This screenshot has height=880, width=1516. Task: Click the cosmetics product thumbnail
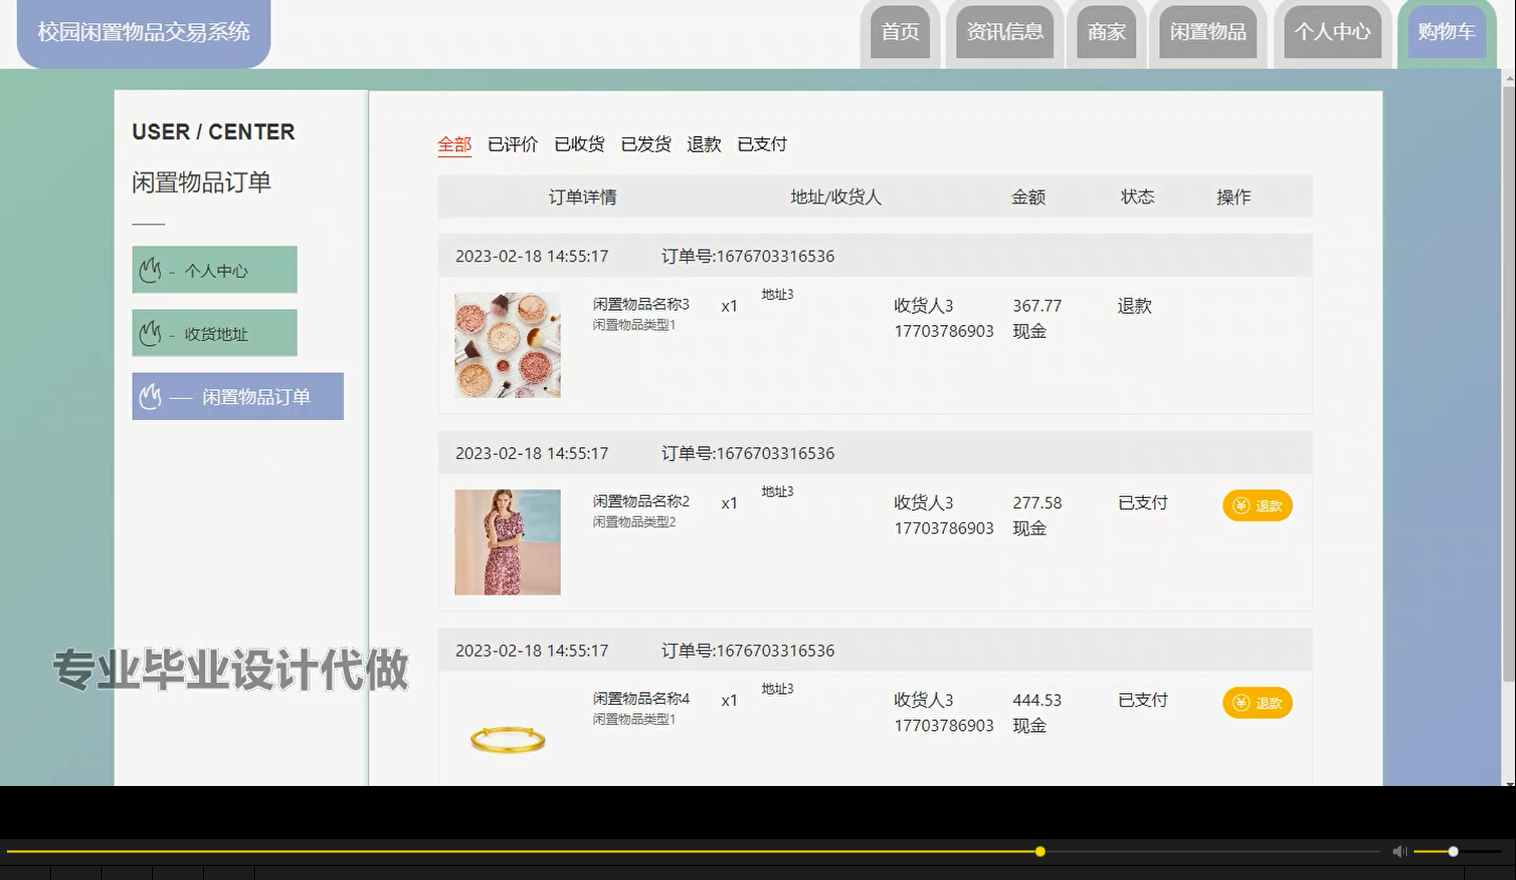[507, 344]
